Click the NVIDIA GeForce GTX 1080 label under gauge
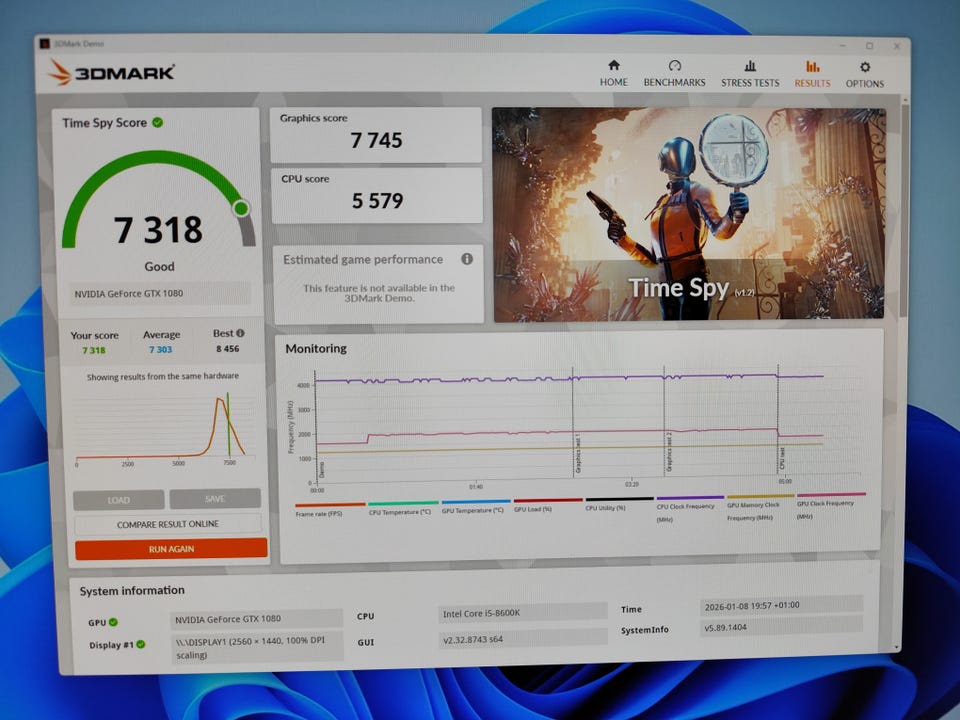This screenshot has height=720, width=960. pyautogui.click(x=160, y=293)
